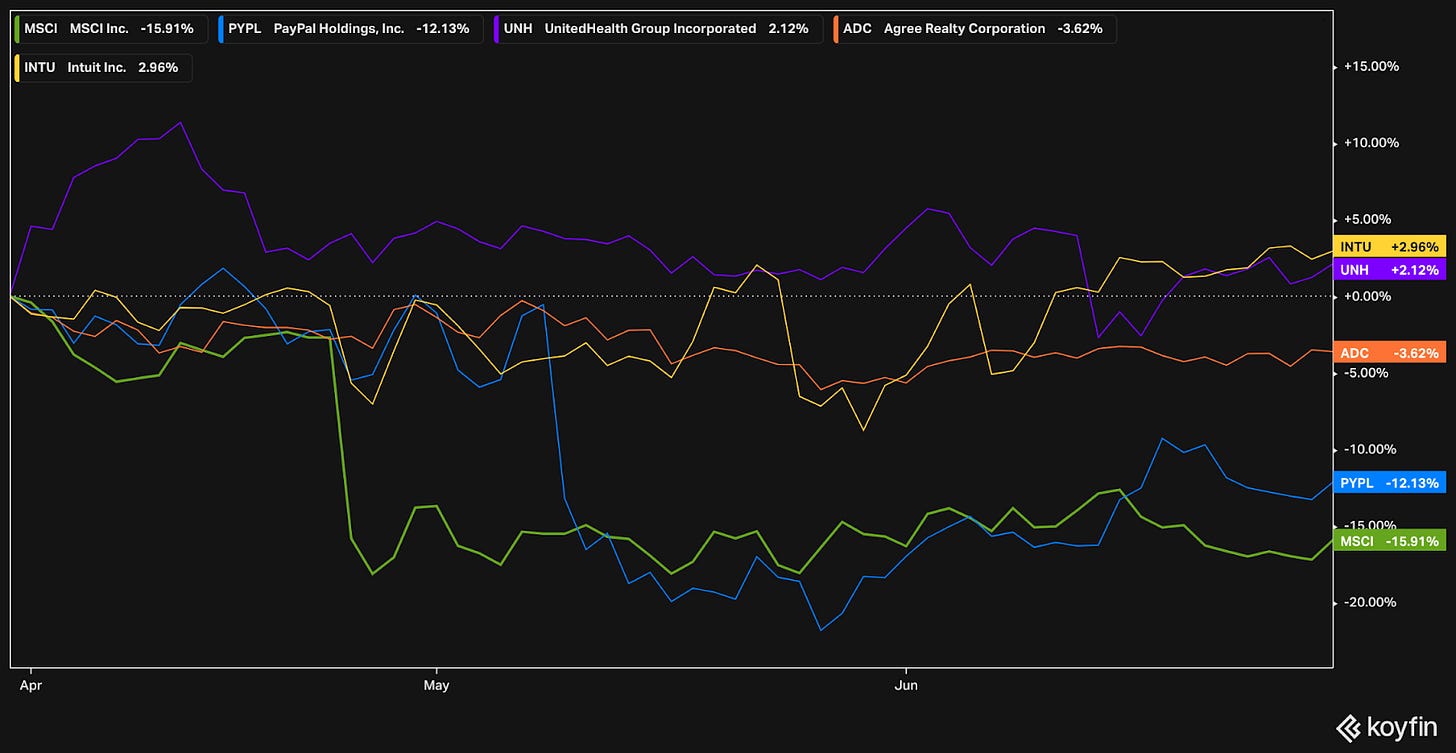Click the Jun date axis label
The height and width of the screenshot is (753, 1456).
coord(906,686)
